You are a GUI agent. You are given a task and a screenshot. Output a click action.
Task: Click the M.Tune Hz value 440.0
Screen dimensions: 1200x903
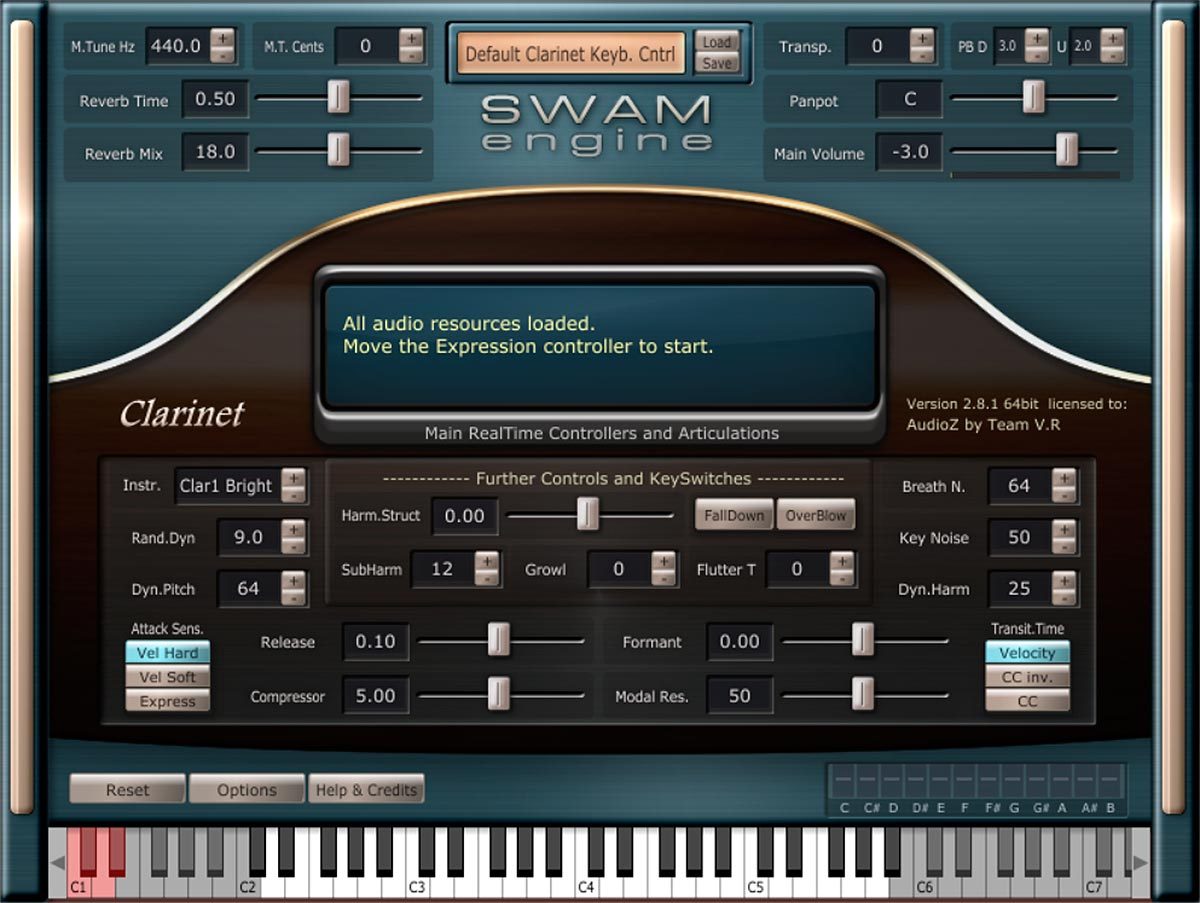(x=176, y=46)
